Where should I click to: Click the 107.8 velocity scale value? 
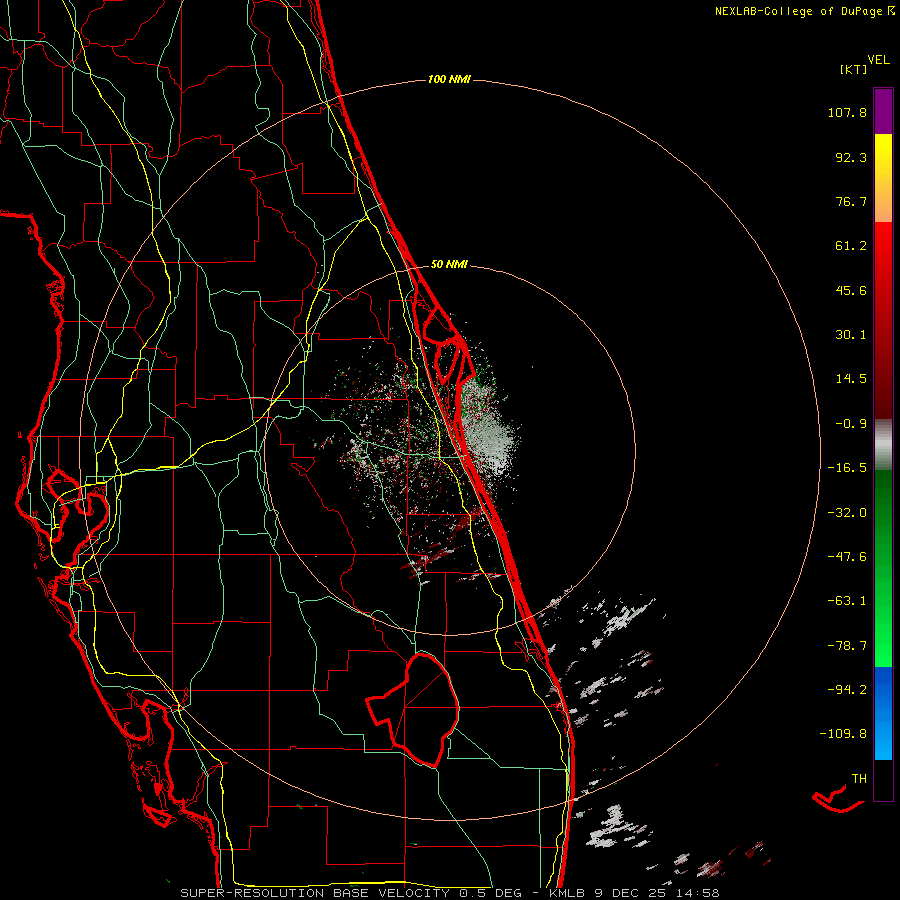[847, 112]
